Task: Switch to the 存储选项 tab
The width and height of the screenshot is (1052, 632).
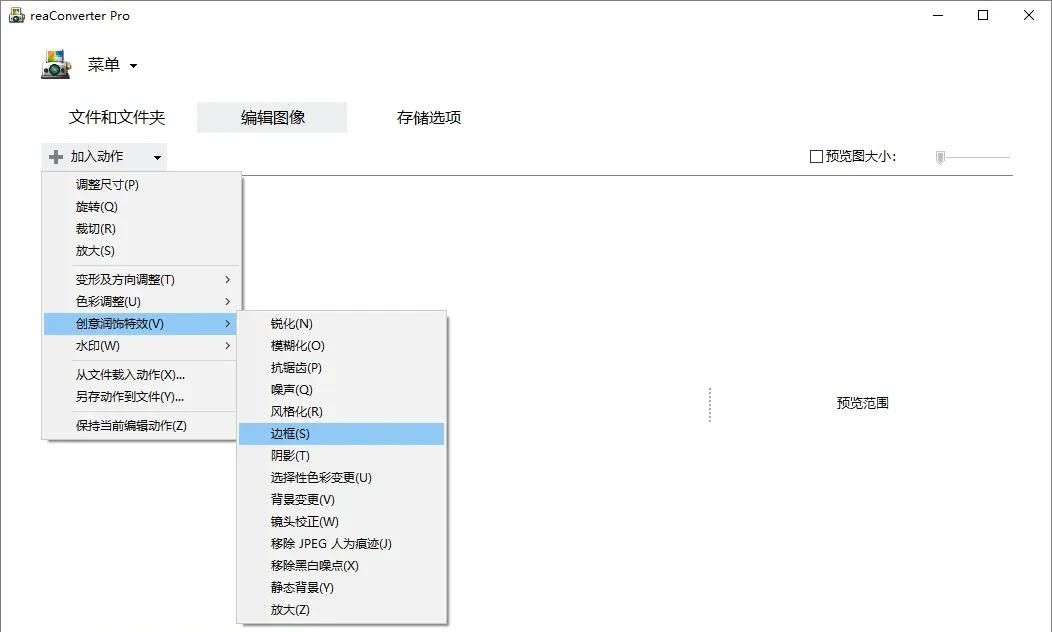Action: [427, 117]
